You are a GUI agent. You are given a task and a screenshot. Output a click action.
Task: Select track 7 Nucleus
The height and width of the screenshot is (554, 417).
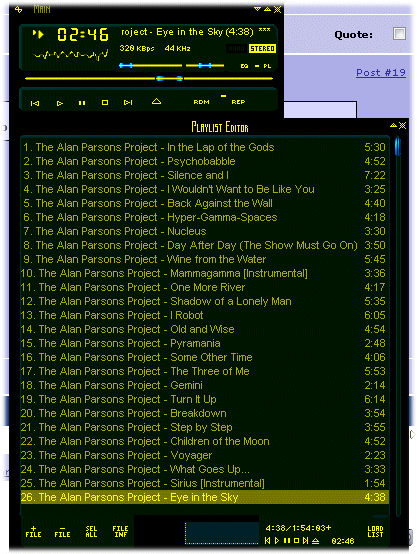click(205, 231)
